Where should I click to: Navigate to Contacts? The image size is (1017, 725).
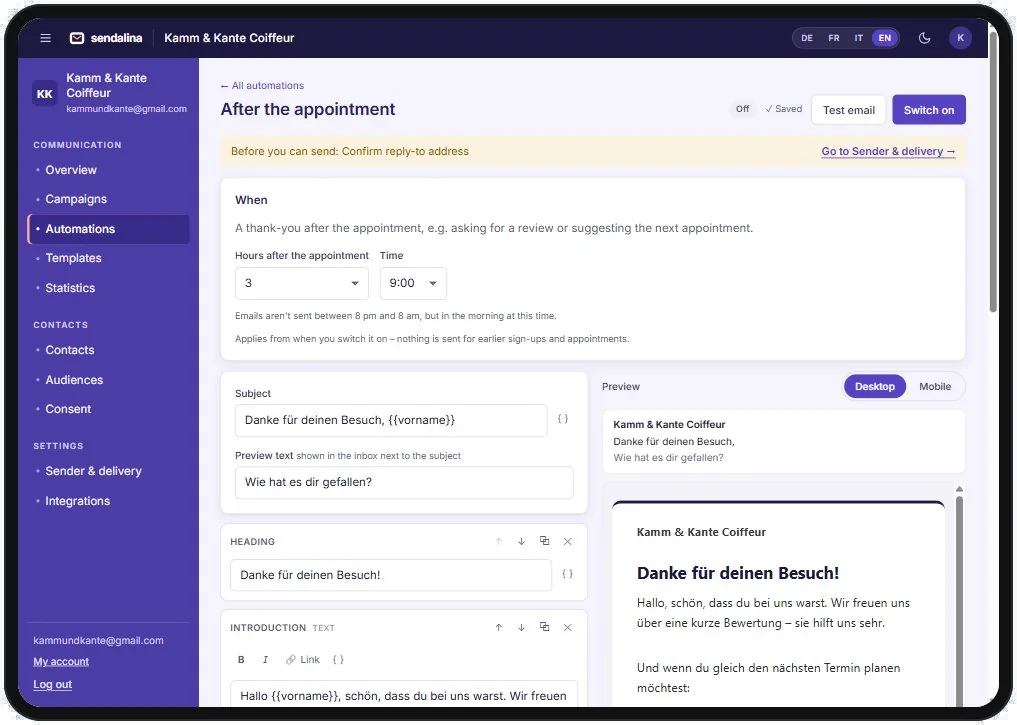pyautogui.click(x=109, y=350)
